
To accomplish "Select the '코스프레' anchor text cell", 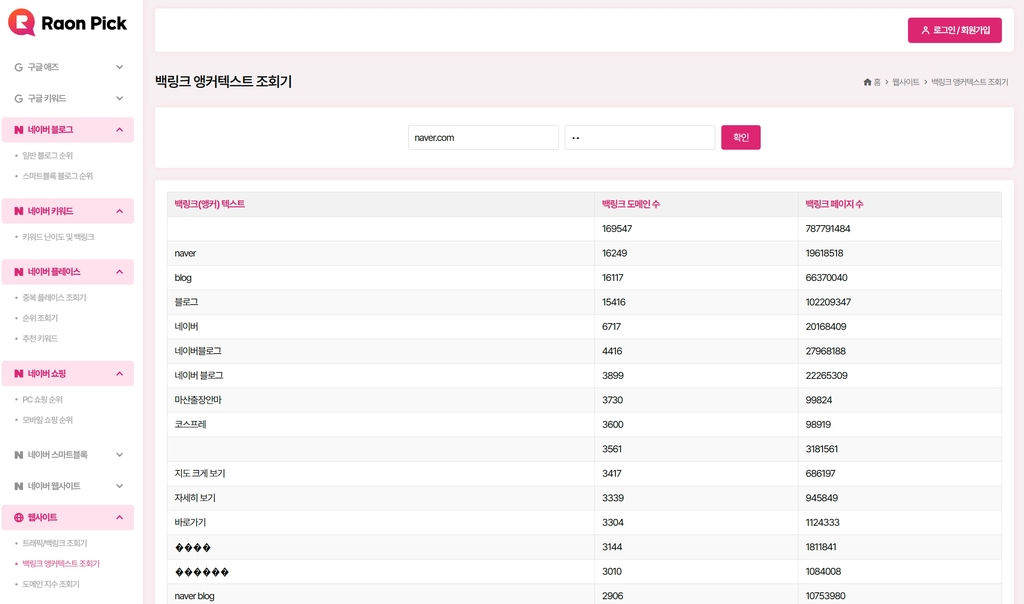I will [381, 424].
